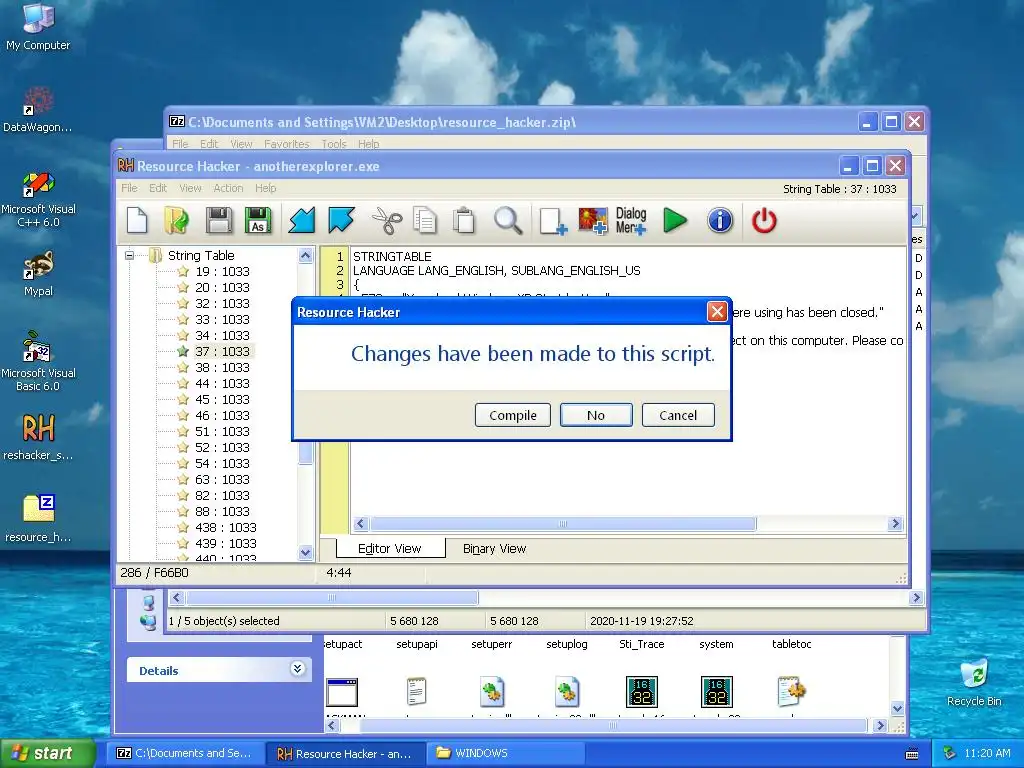1024x768 pixels.
Task: Select Microsoft Visual C++ 6.0 desktop icon
Action: point(38,199)
